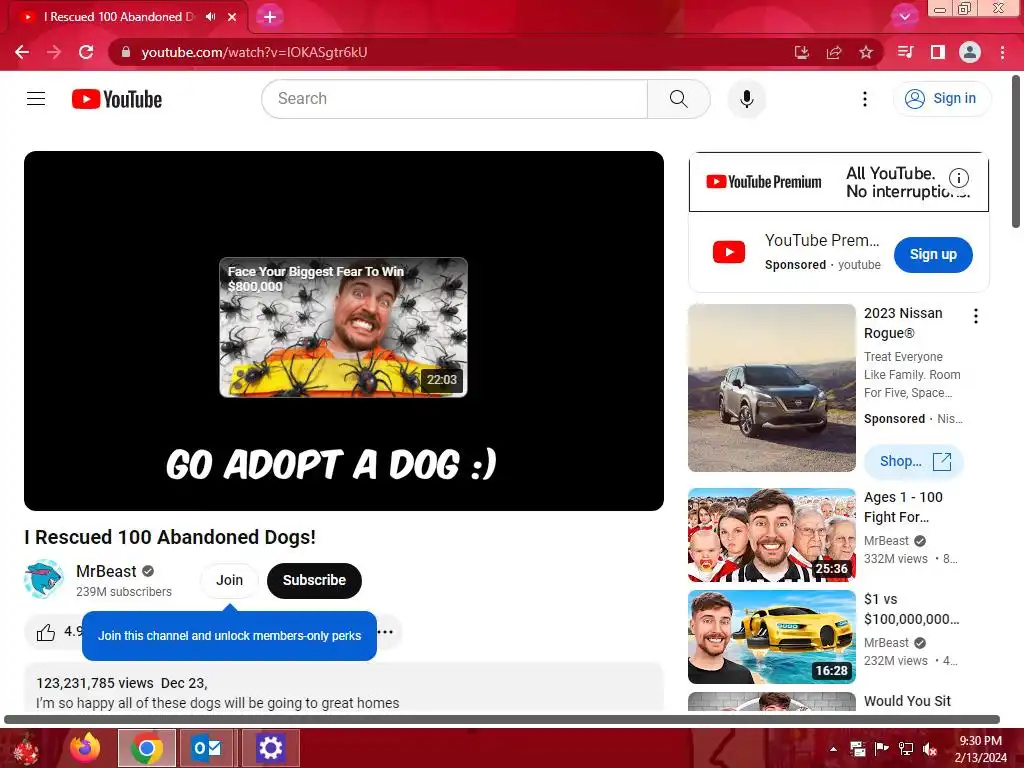The image size is (1024, 768).
Task: Click YouTube Premium sponsored logo icon
Action: point(729,252)
